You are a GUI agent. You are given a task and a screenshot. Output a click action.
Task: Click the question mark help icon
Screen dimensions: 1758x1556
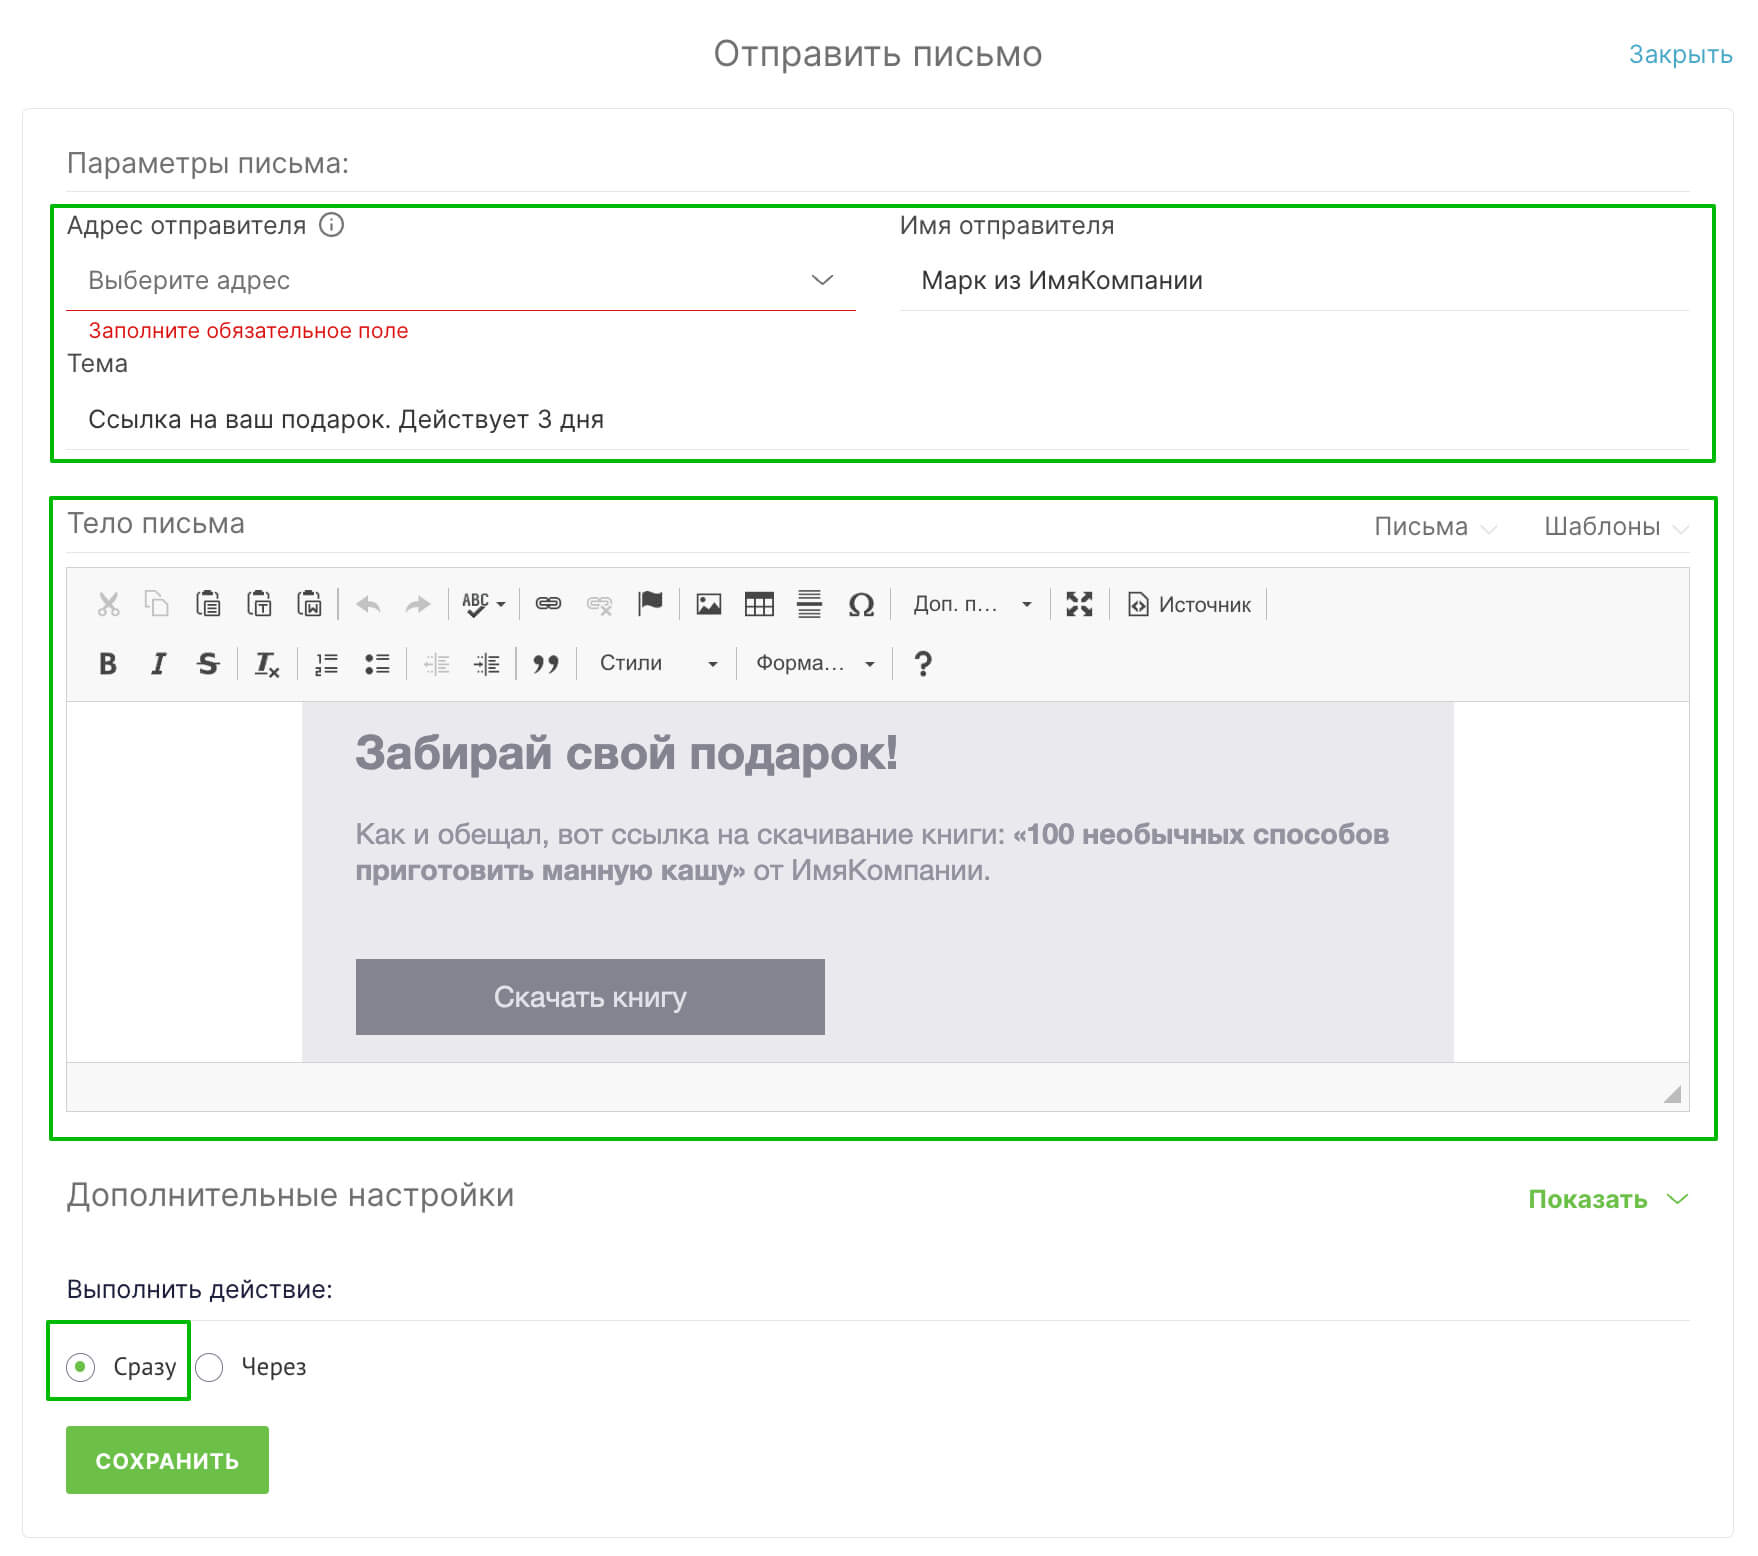(x=923, y=663)
